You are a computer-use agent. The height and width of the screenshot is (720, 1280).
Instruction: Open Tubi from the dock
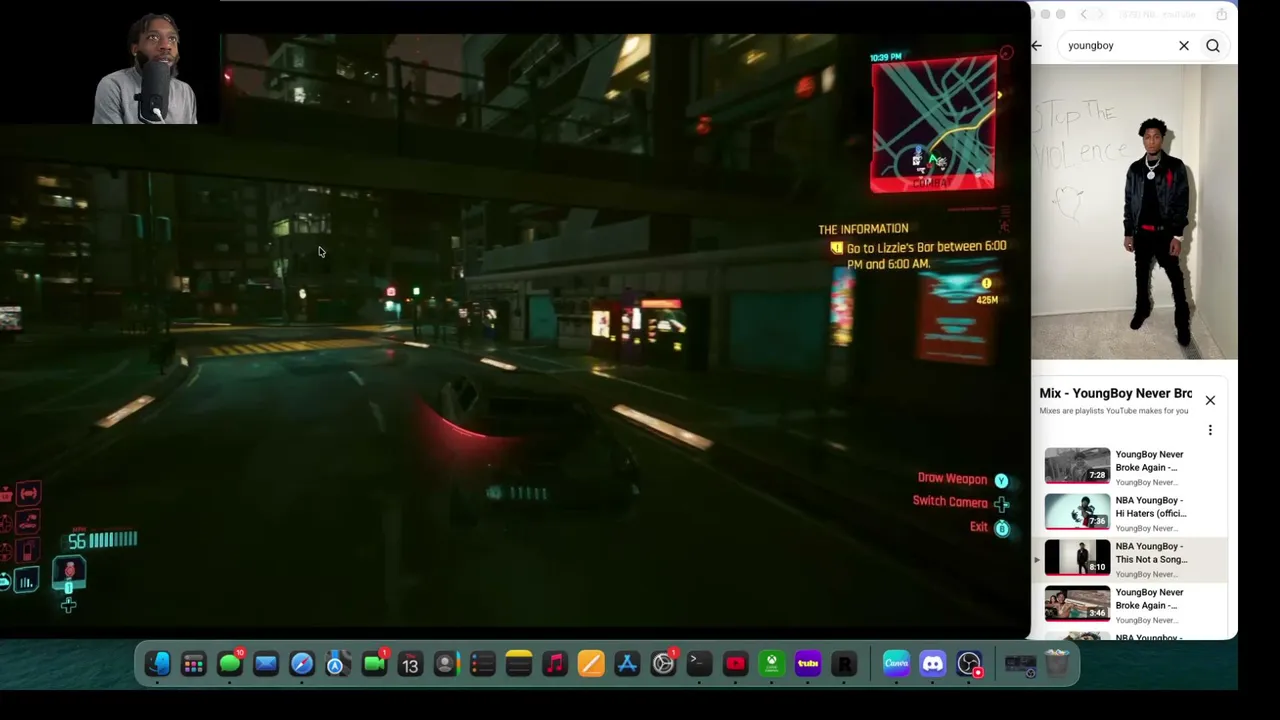point(808,663)
